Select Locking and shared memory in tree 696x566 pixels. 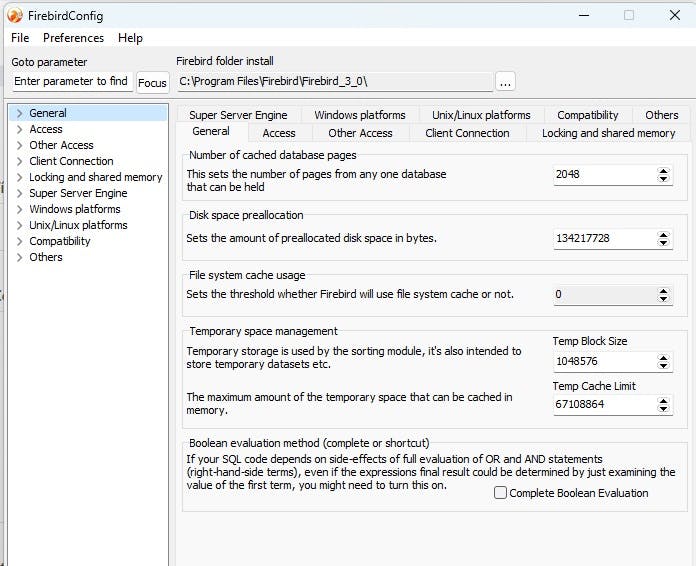coord(95,177)
